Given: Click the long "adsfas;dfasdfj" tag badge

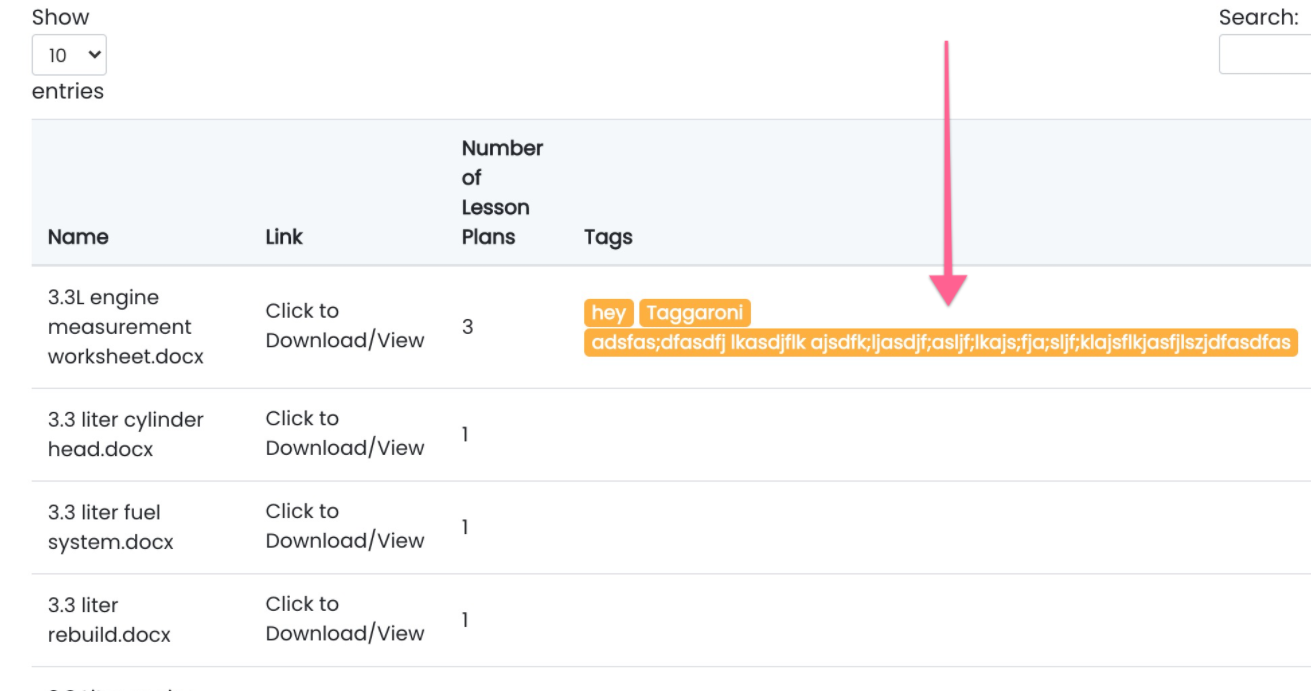Looking at the screenshot, I should [x=940, y=343].
